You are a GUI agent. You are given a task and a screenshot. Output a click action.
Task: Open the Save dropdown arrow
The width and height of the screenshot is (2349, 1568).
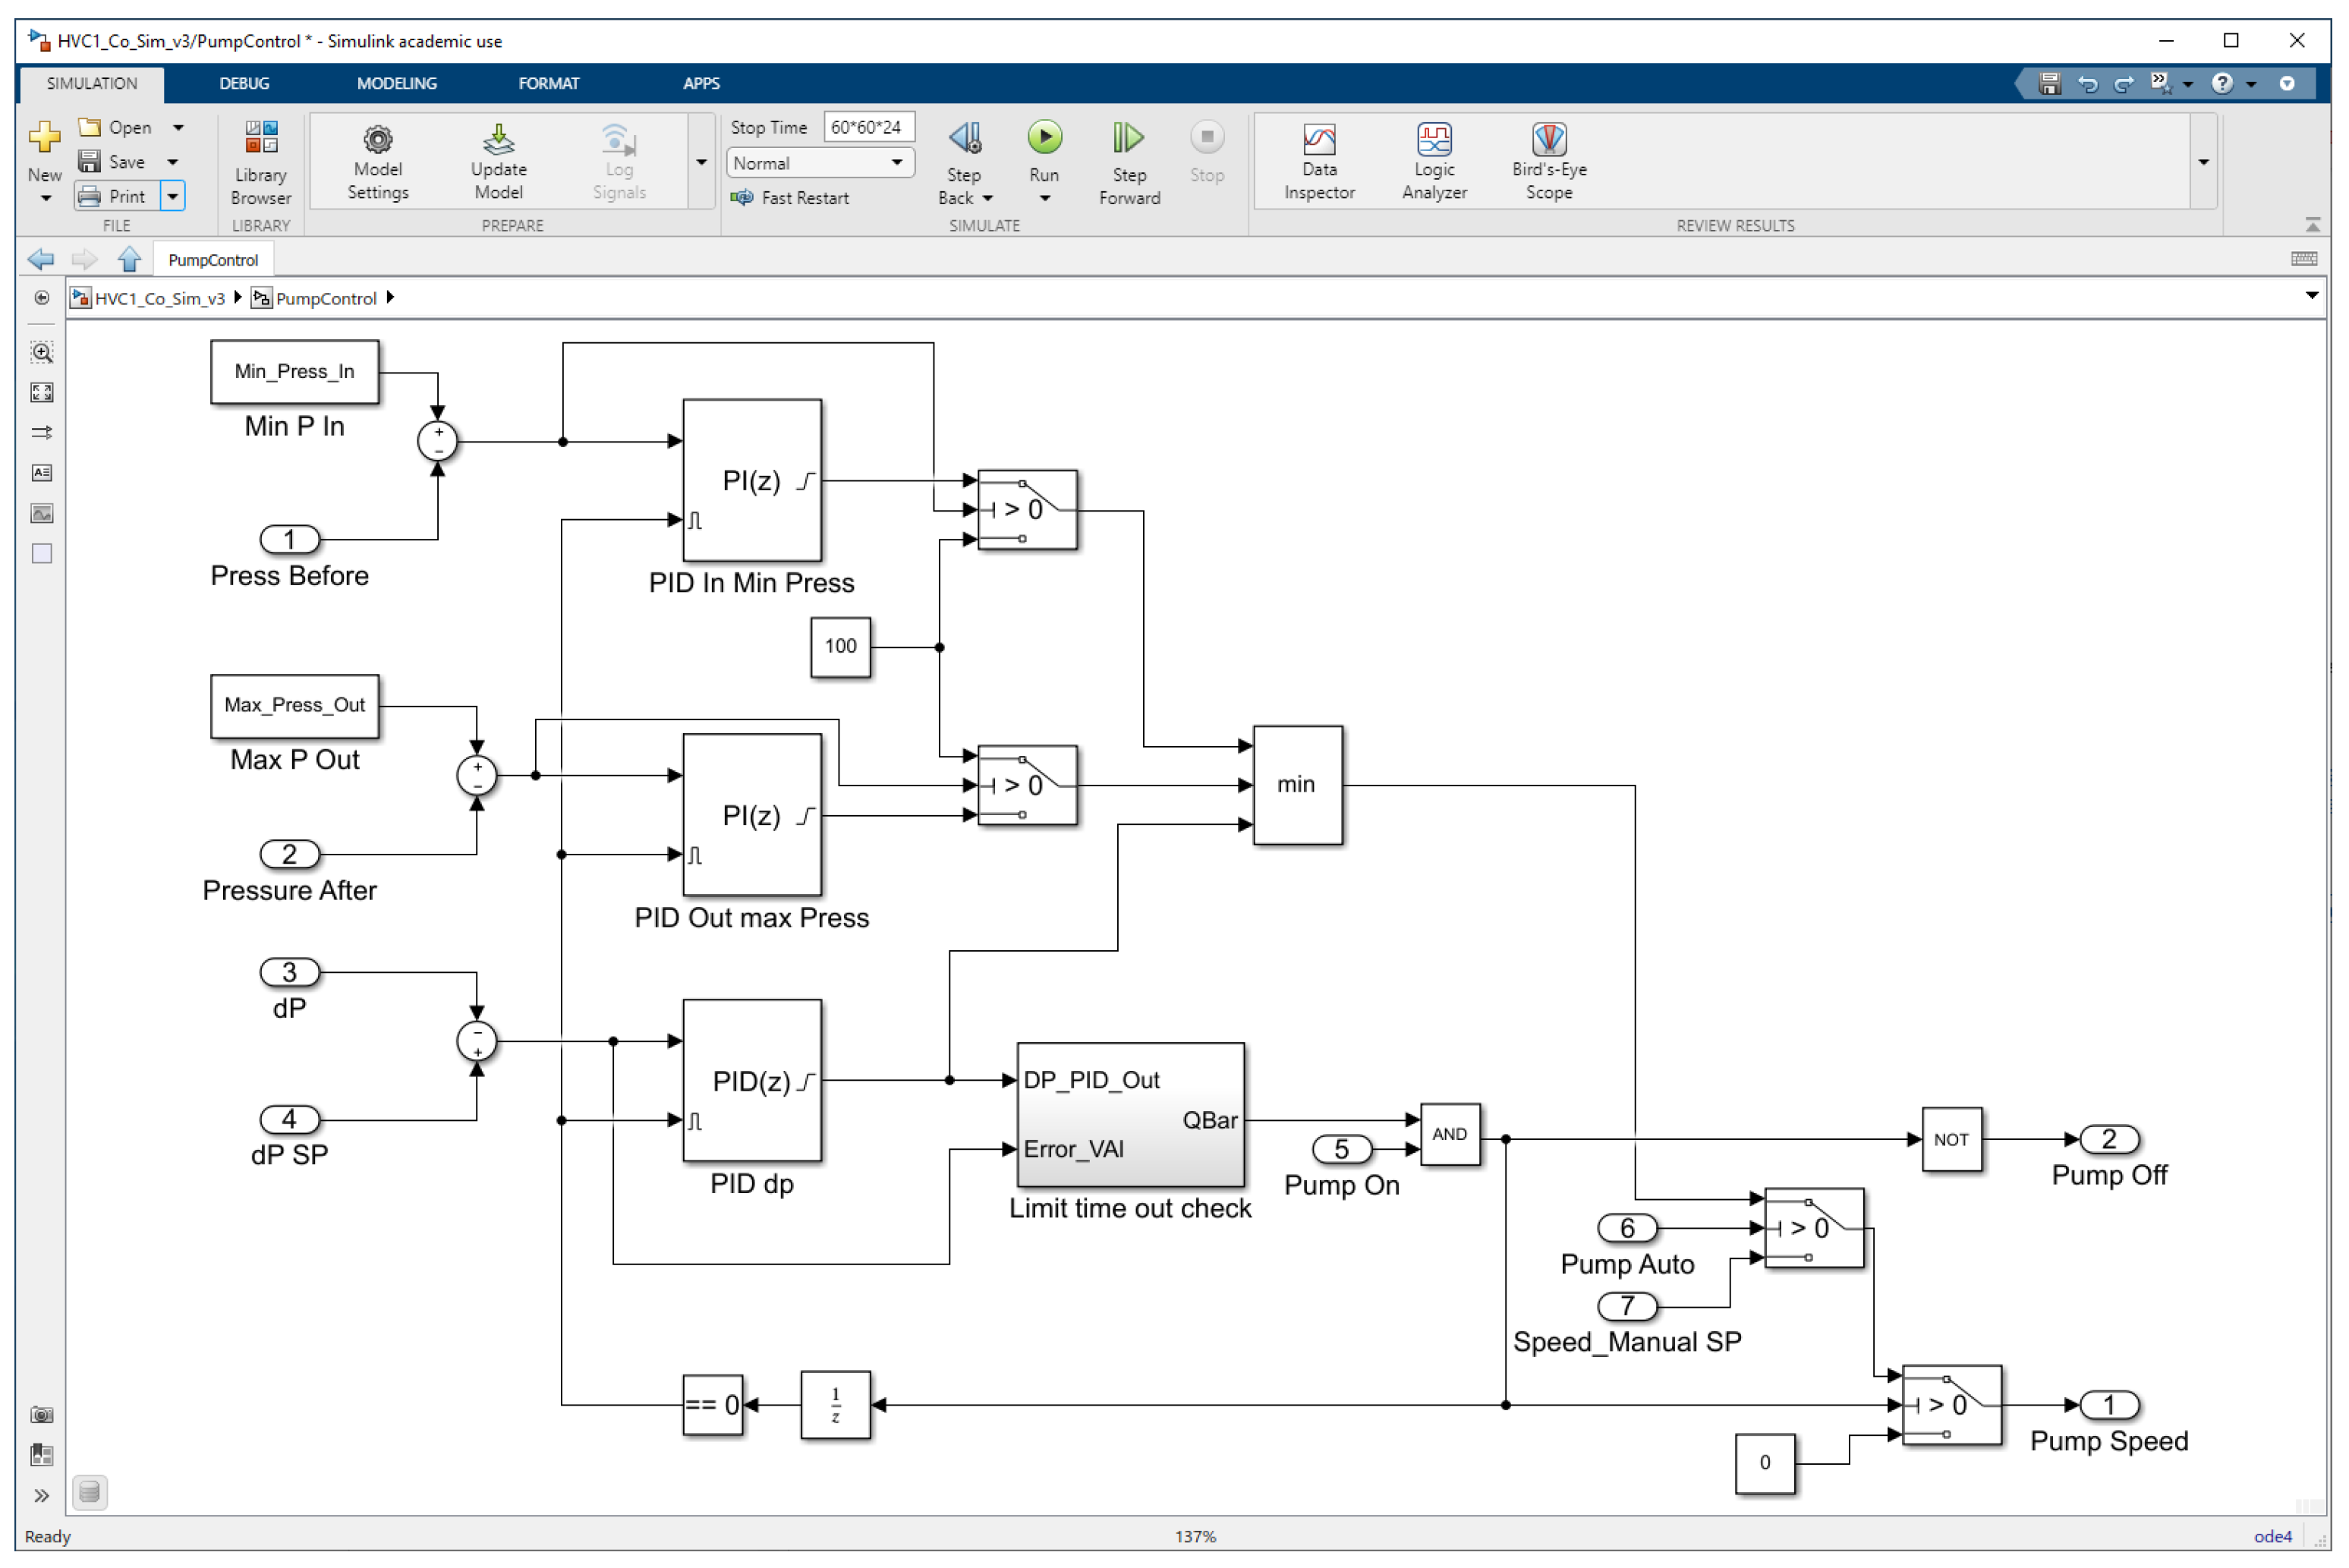pos(173,162)
